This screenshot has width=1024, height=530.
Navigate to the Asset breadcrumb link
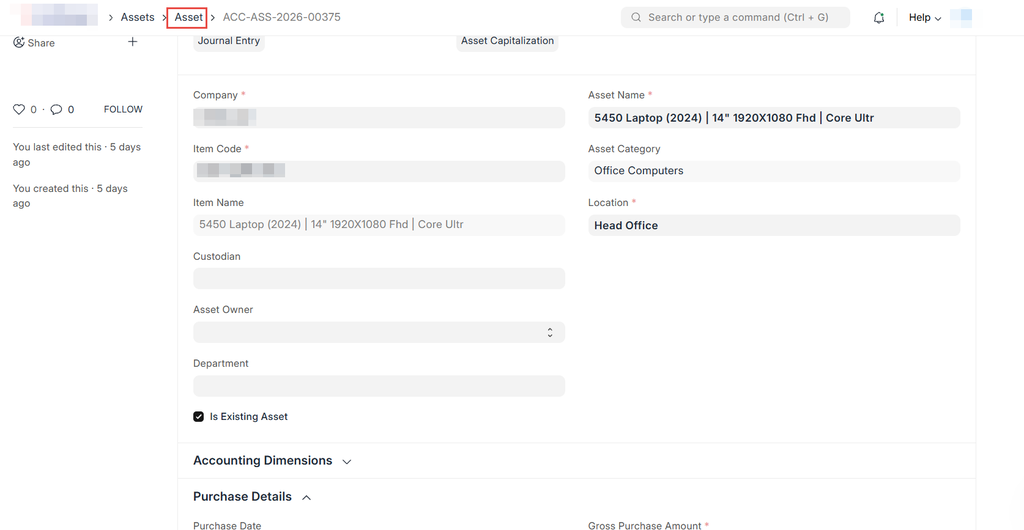point(188,17)
